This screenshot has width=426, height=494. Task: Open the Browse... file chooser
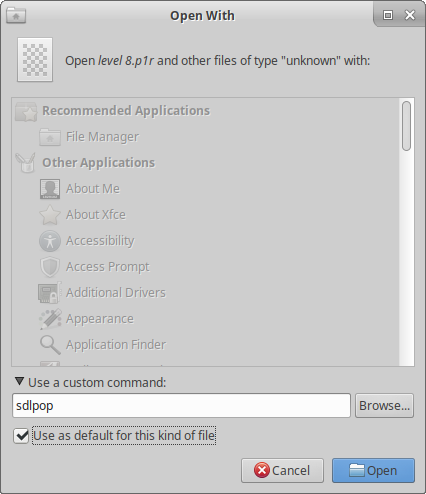pos(384,406)
